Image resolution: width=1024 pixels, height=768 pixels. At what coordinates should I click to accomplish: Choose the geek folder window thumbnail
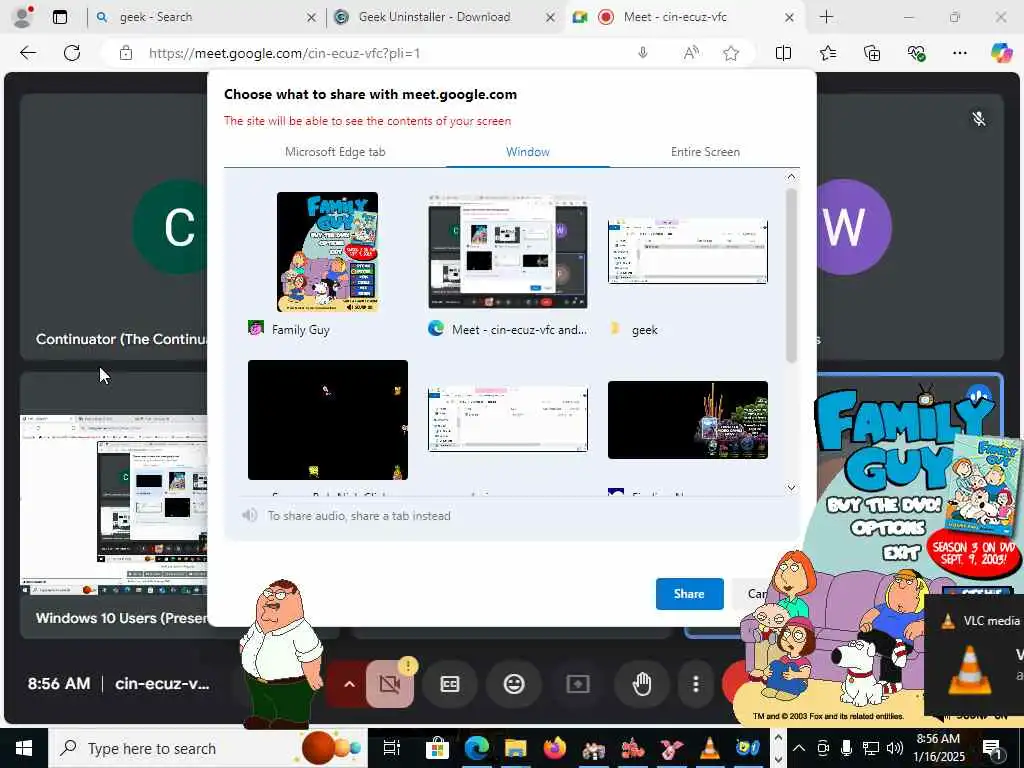(688, 251)
